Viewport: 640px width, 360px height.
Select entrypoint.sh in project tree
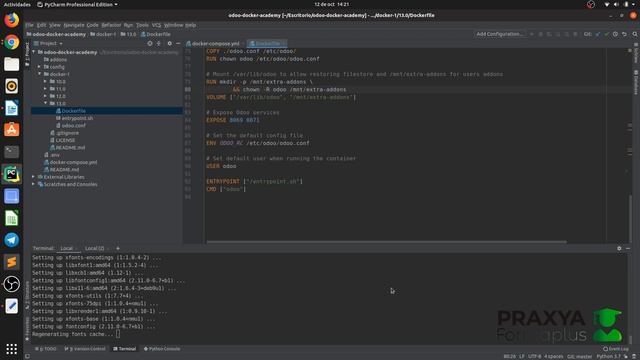77,118
